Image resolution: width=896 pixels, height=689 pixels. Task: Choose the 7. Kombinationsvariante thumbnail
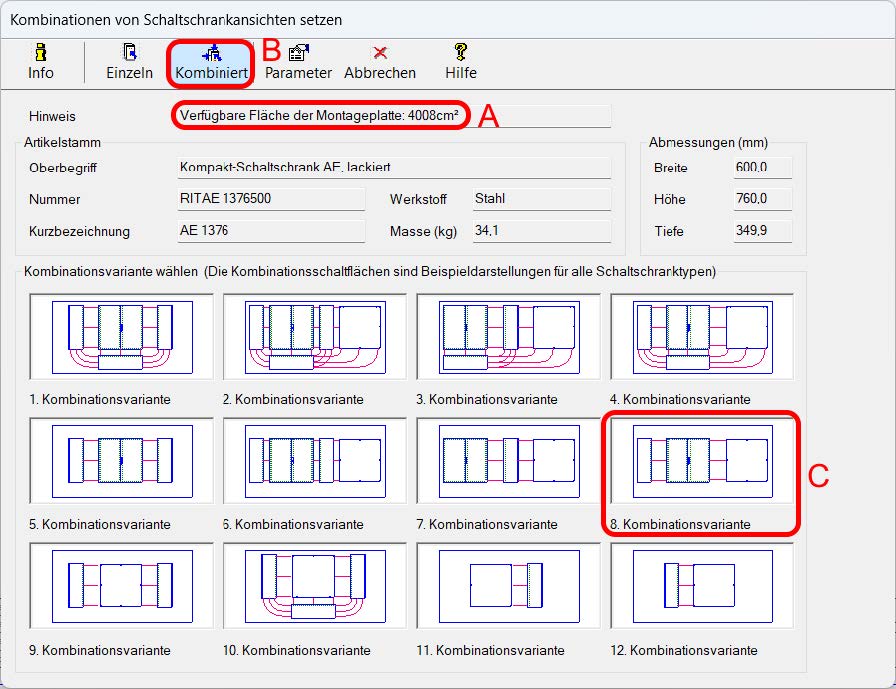508,460
